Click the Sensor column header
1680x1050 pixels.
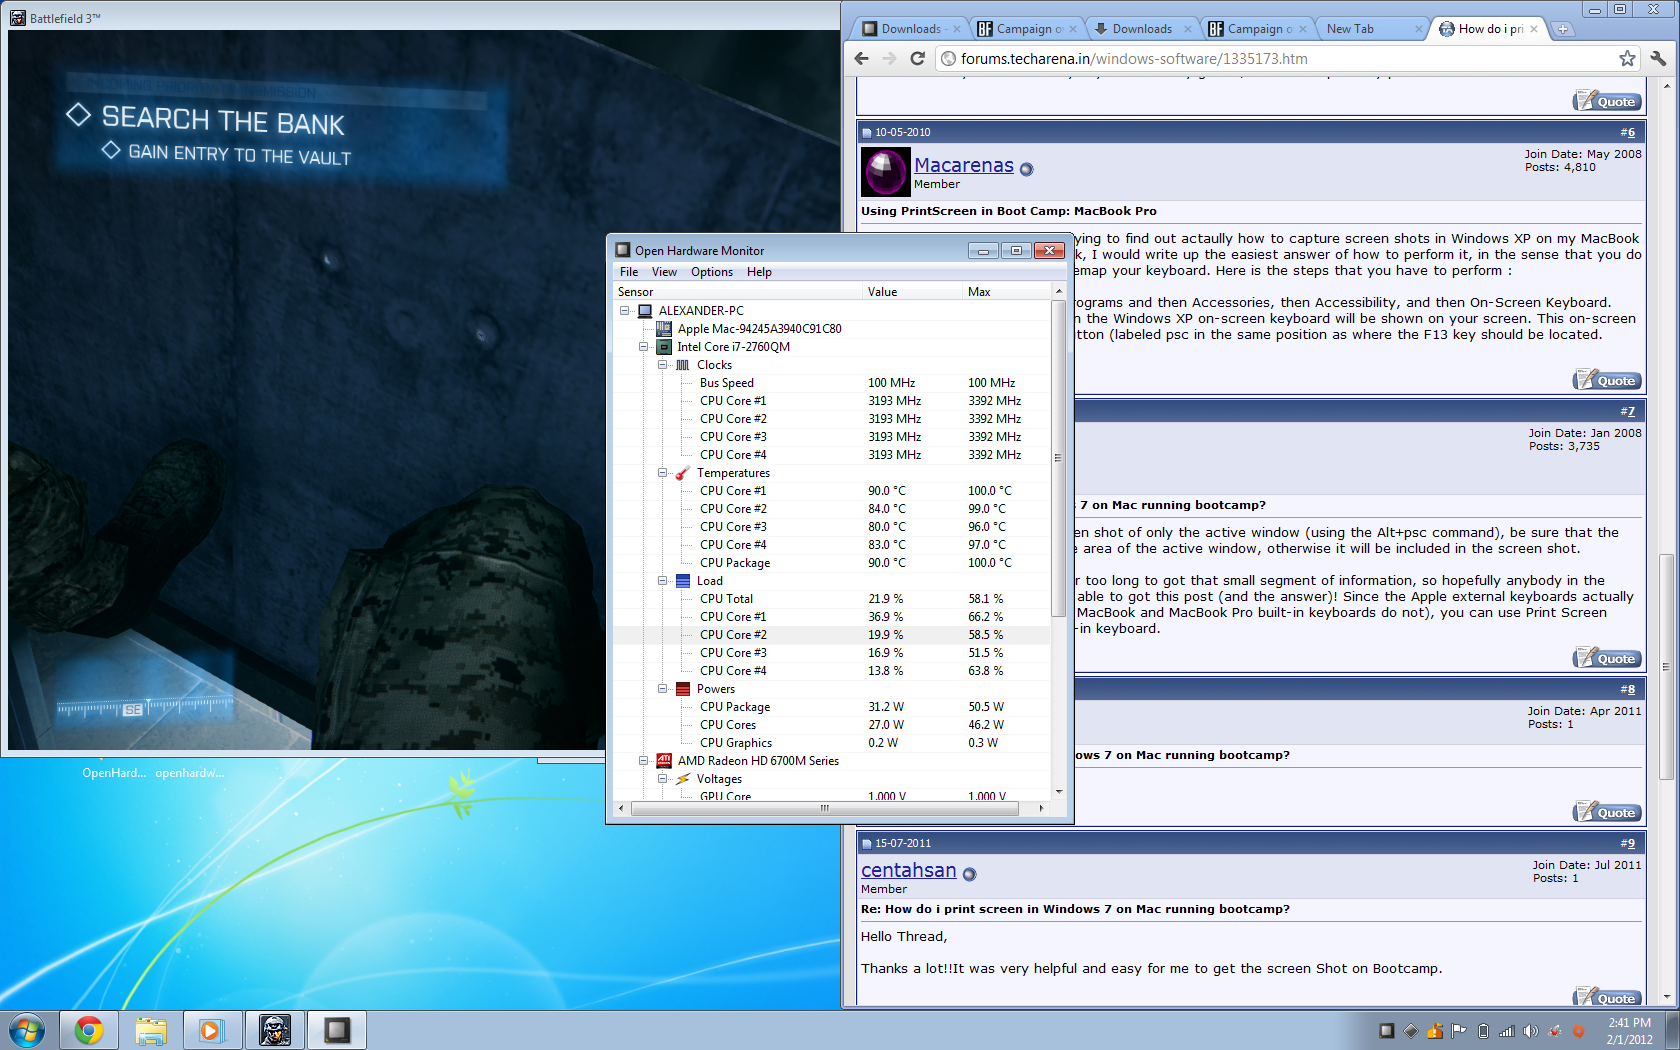[x=738, y=292]
